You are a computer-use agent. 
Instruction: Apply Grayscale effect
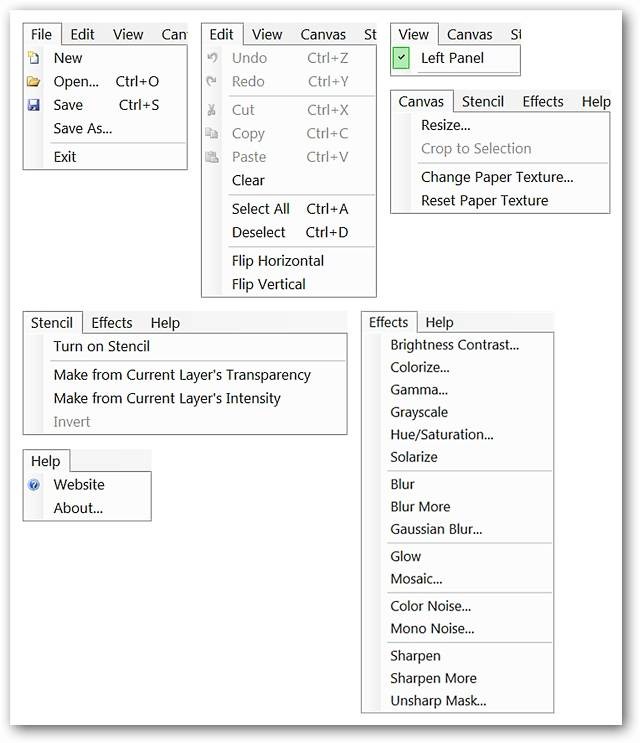tap(419, 412)
